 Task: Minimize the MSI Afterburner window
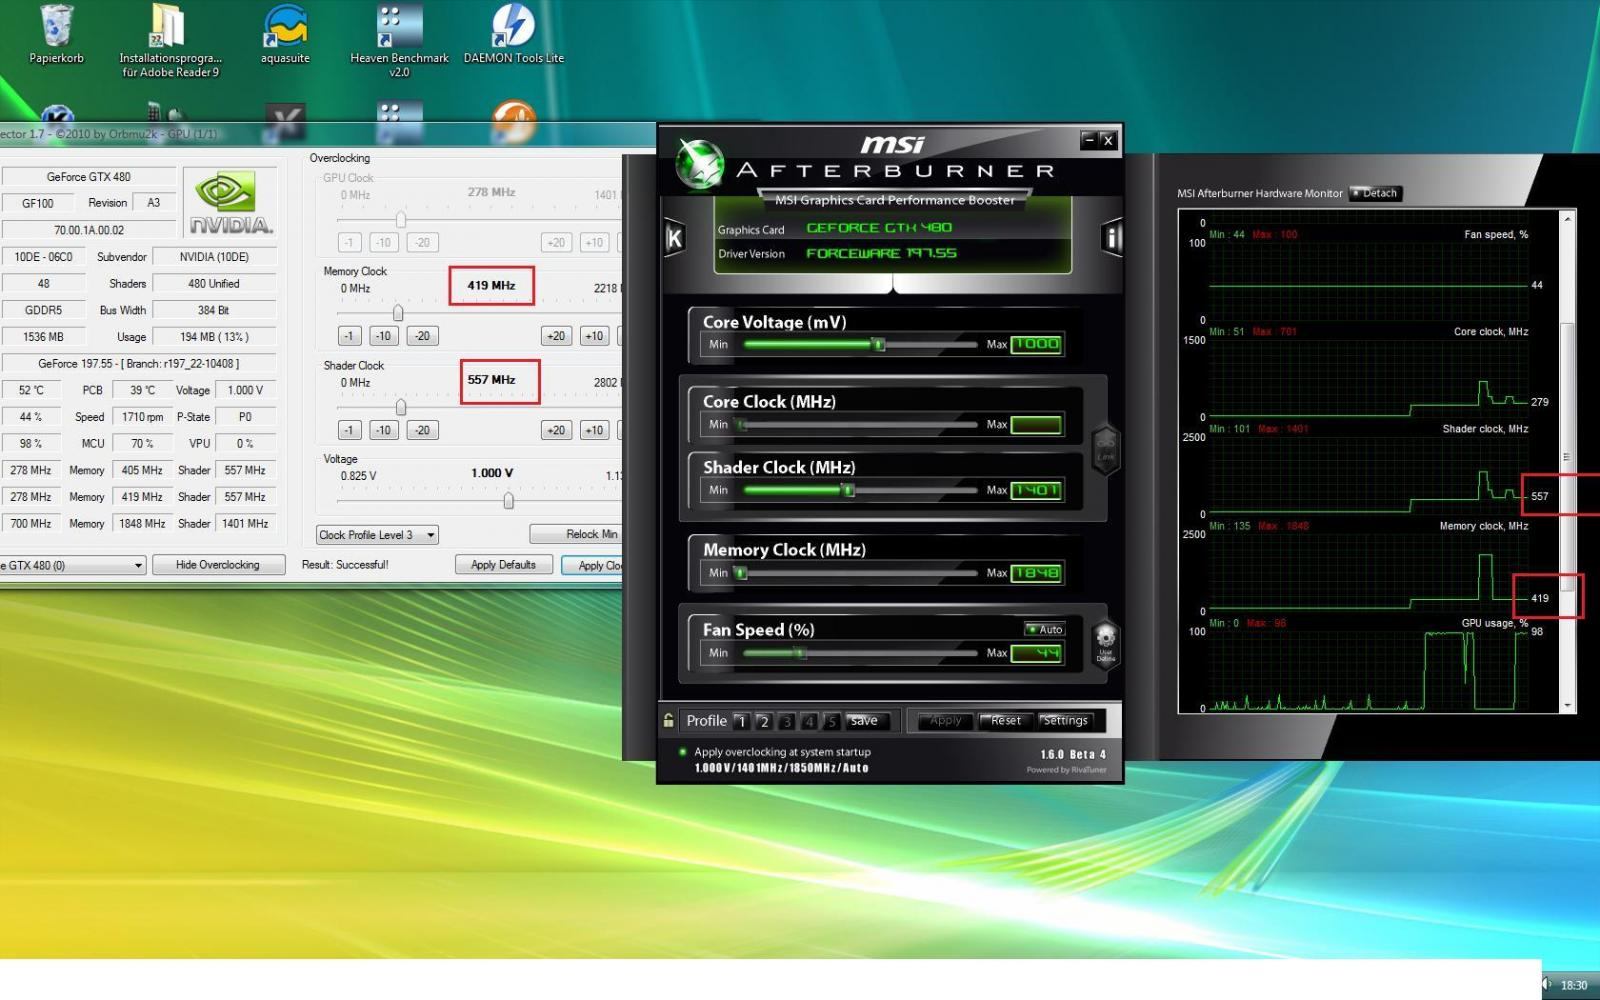1089,140
